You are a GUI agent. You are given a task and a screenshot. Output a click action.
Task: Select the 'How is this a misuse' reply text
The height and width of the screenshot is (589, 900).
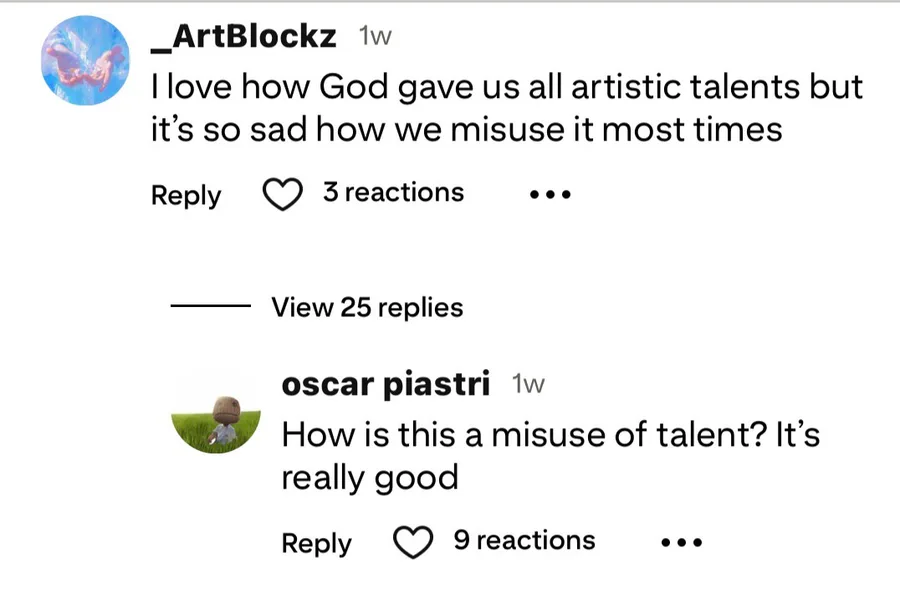[550, 435]
